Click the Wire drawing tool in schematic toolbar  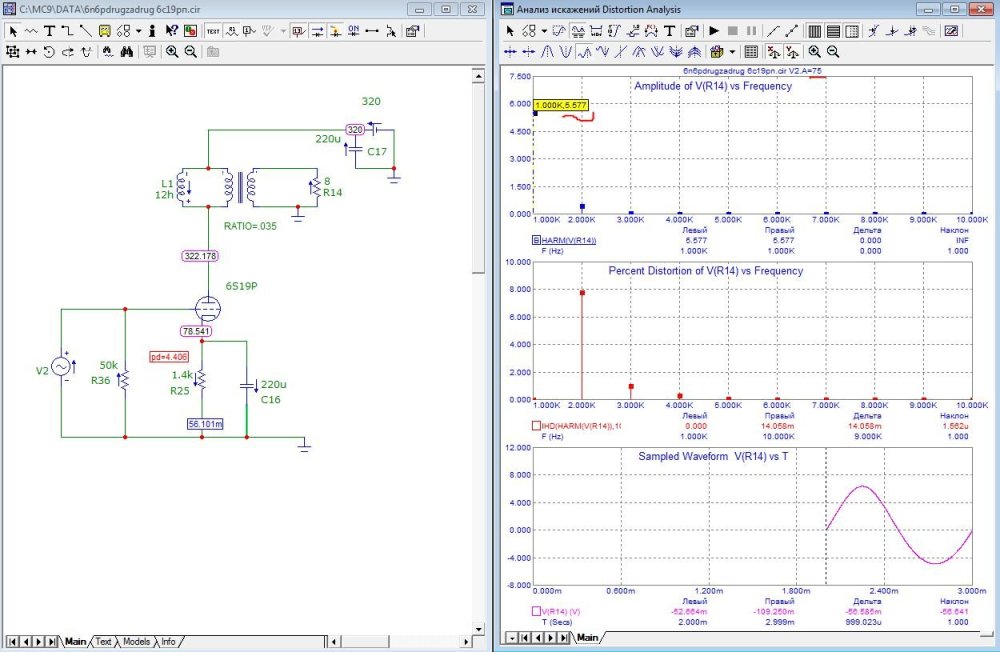click(67, 31)
